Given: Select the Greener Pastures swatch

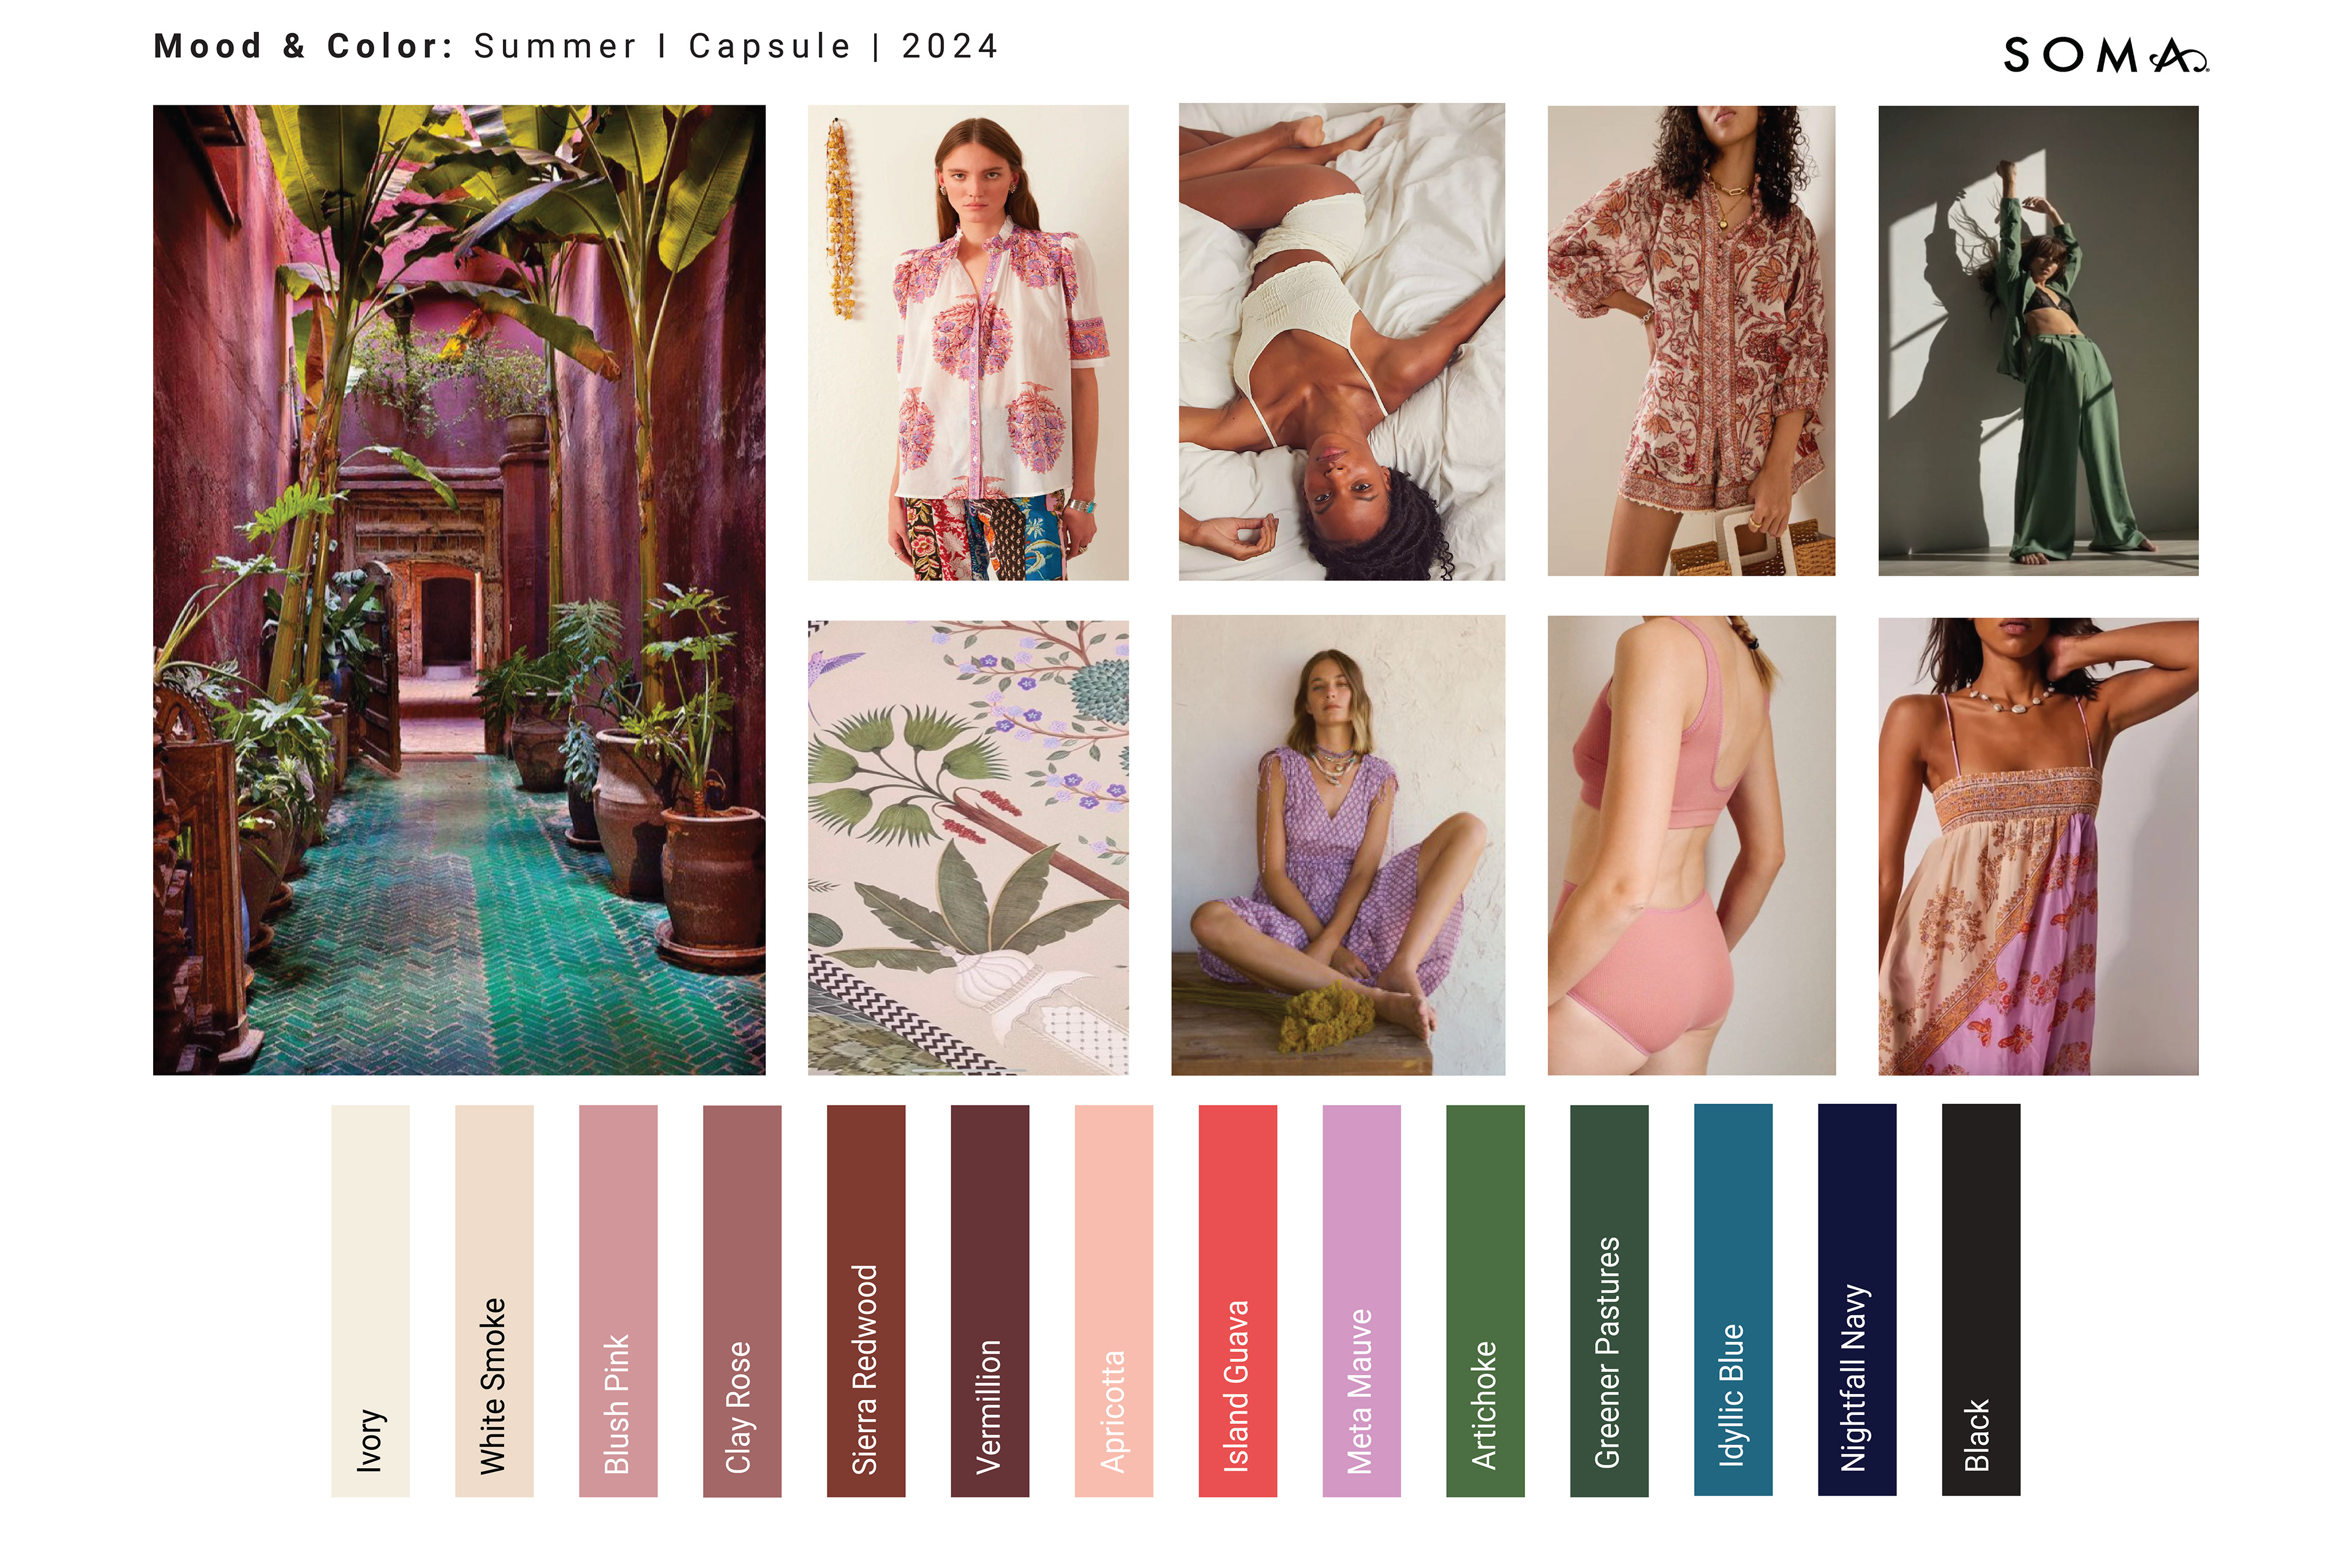Looking at the screenshot, I should [x=1610, y=1300].
